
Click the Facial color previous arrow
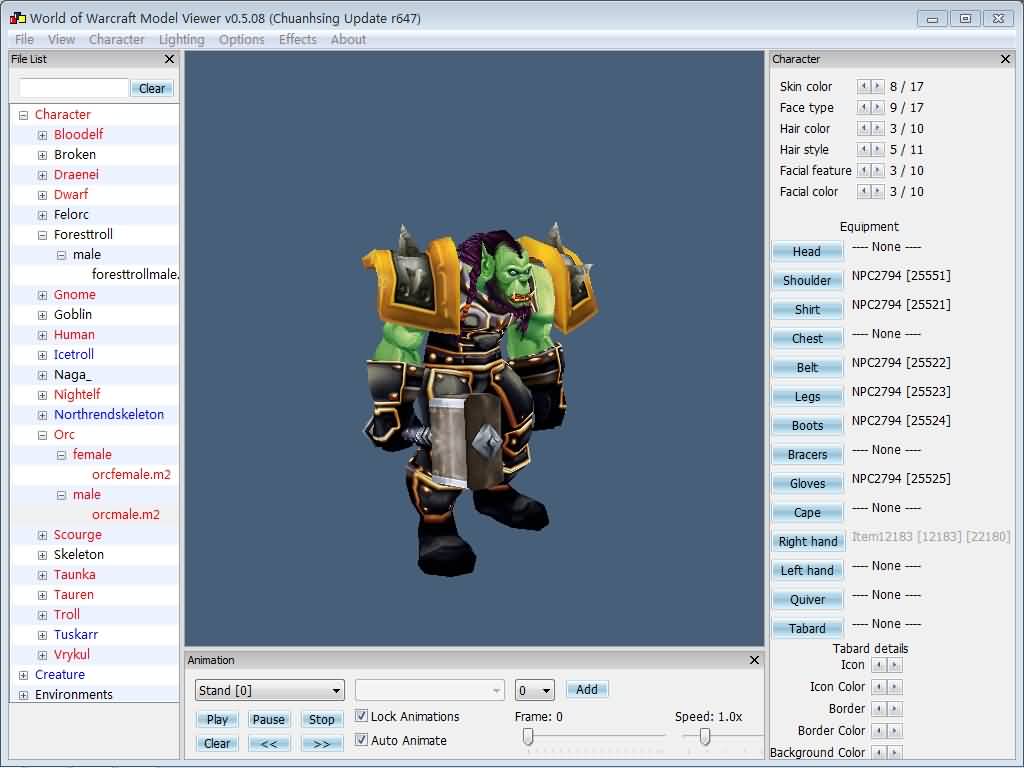pyautogui.click(x=863, y=191)
